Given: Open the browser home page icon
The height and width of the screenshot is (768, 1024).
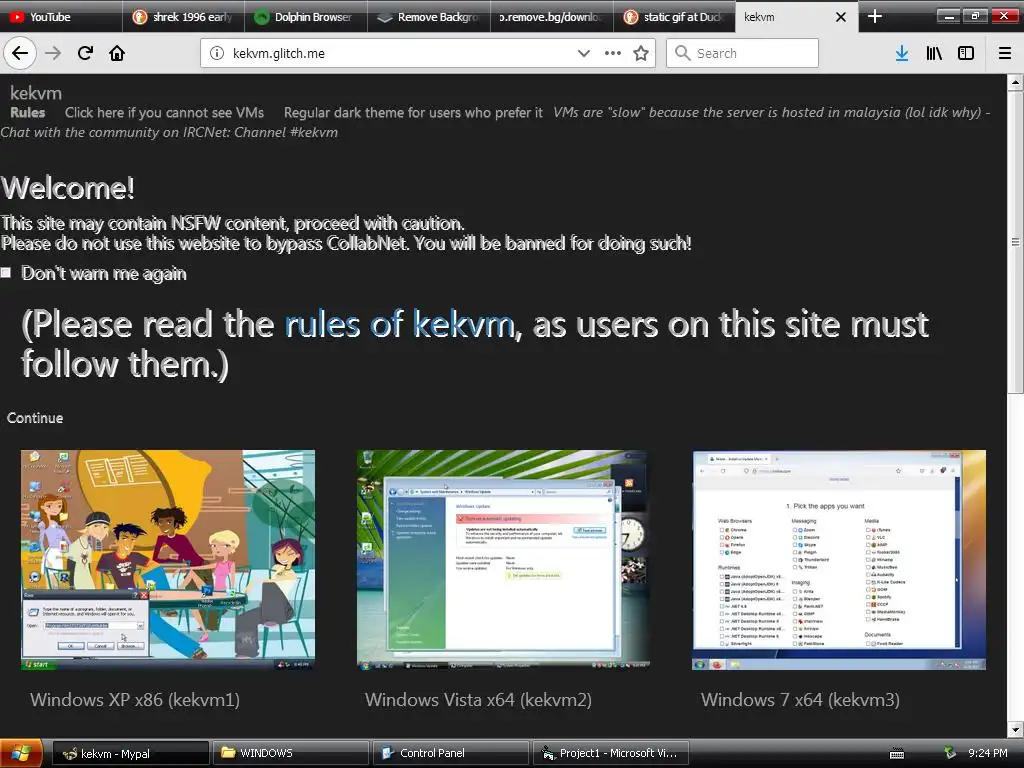Looking at the screenshot, I should click(x=117, y=53).
